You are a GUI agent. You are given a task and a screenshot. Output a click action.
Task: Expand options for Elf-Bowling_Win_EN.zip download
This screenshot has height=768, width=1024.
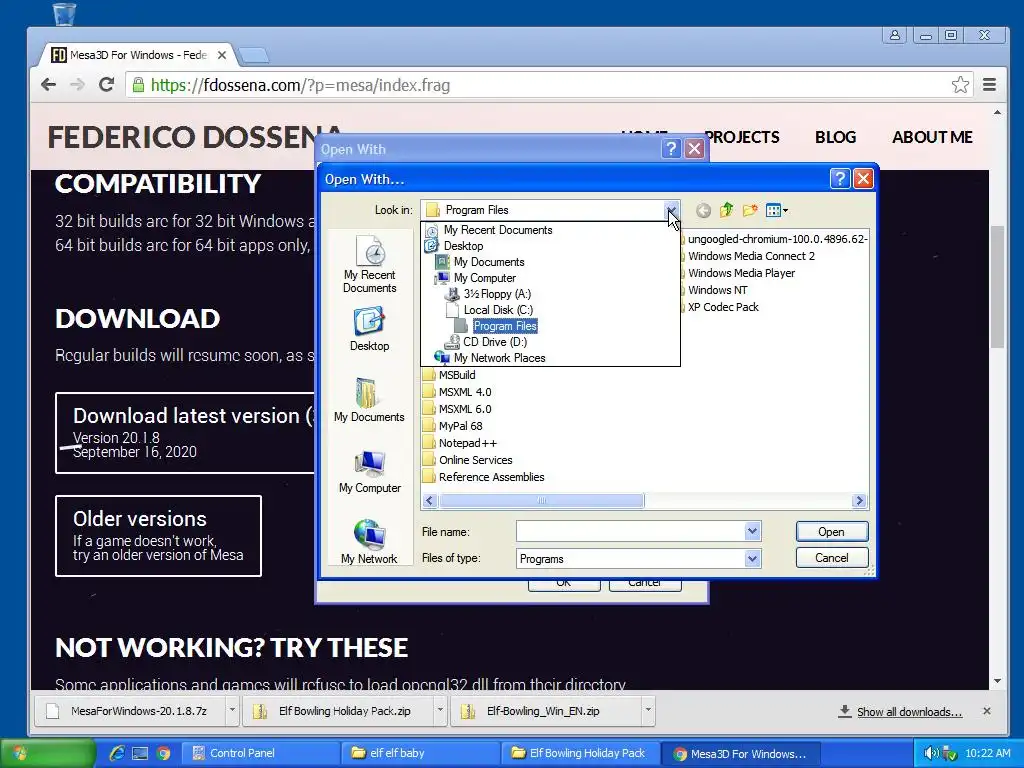tap(648, 711)
